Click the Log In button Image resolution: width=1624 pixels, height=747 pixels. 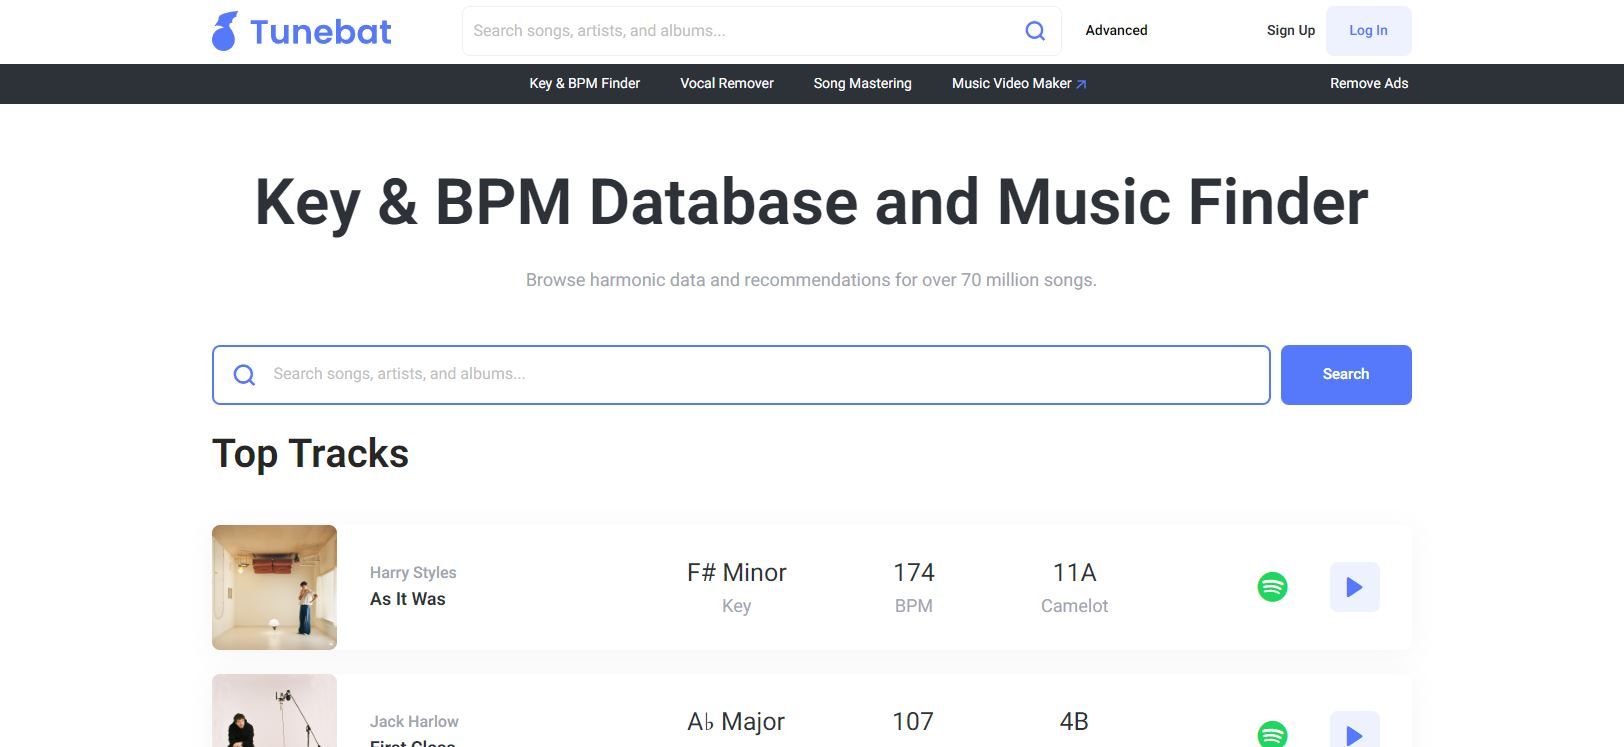coord(1368,31)
